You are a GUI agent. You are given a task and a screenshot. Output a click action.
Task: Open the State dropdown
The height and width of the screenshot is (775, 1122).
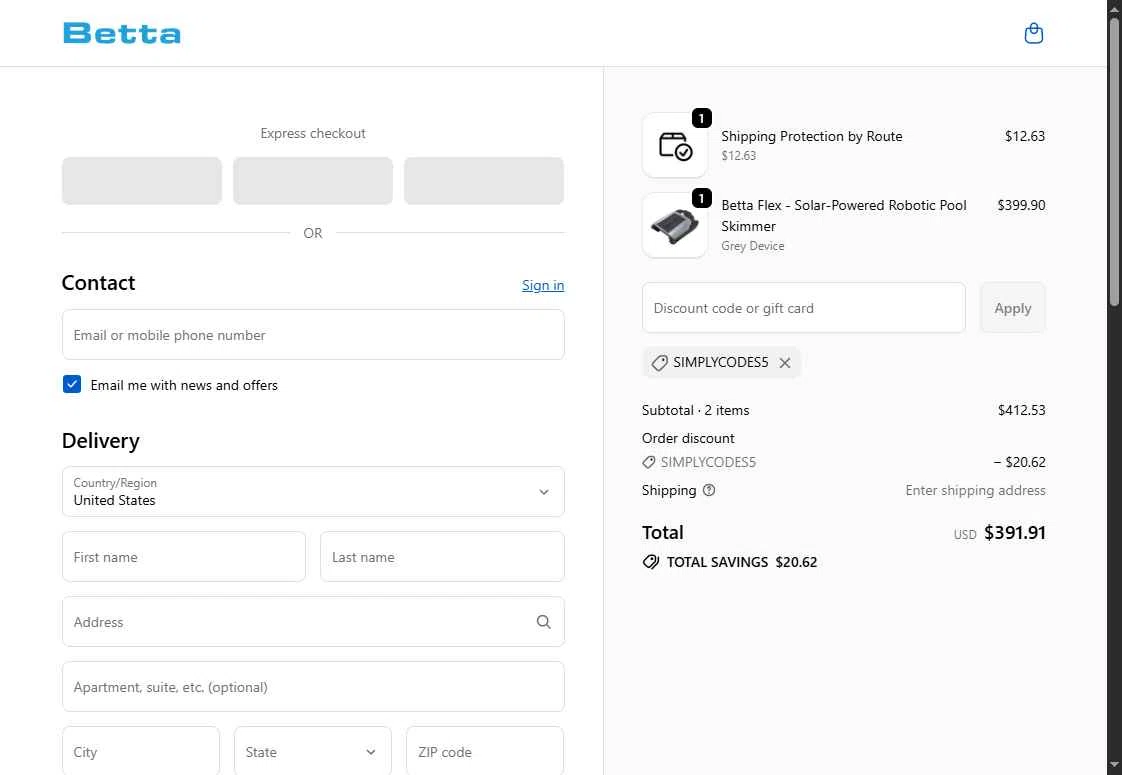pyautogui.click(x=313, y=751)
